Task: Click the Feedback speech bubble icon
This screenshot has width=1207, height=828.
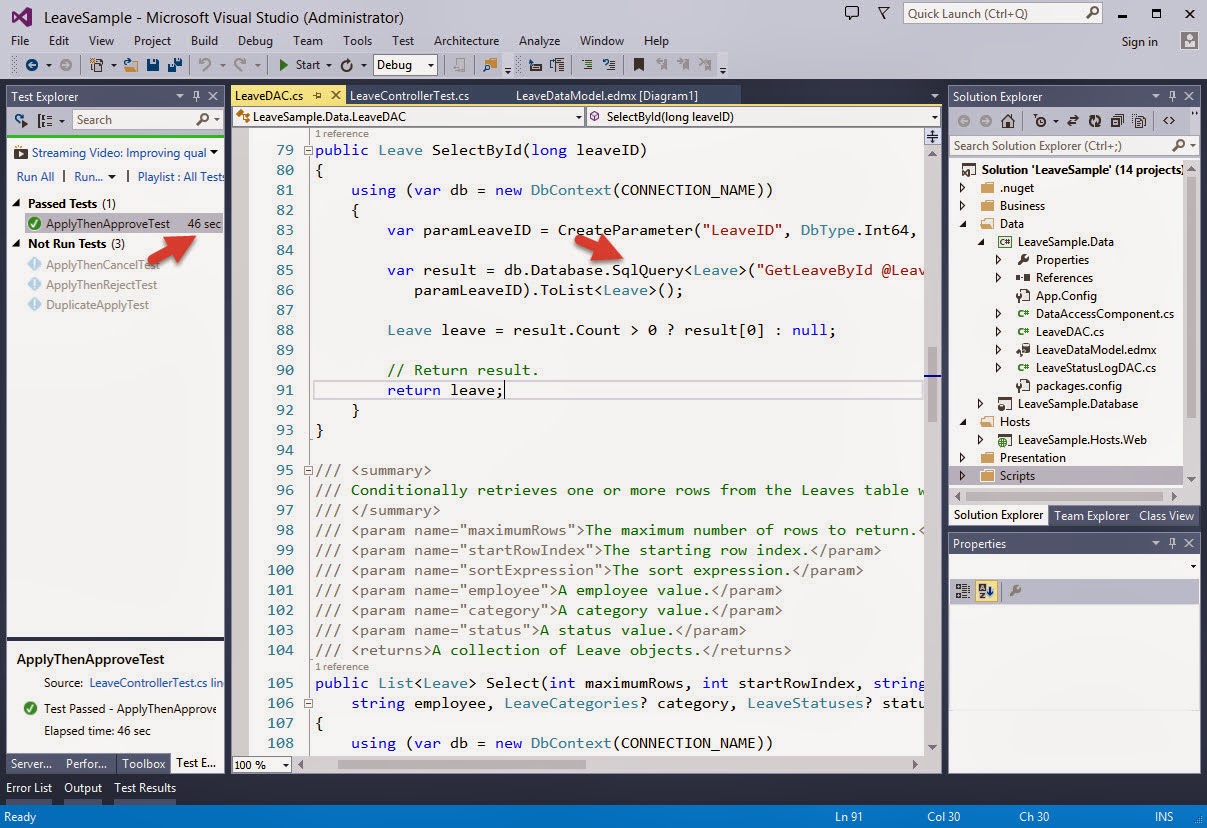Action: (x=852, y=14)
